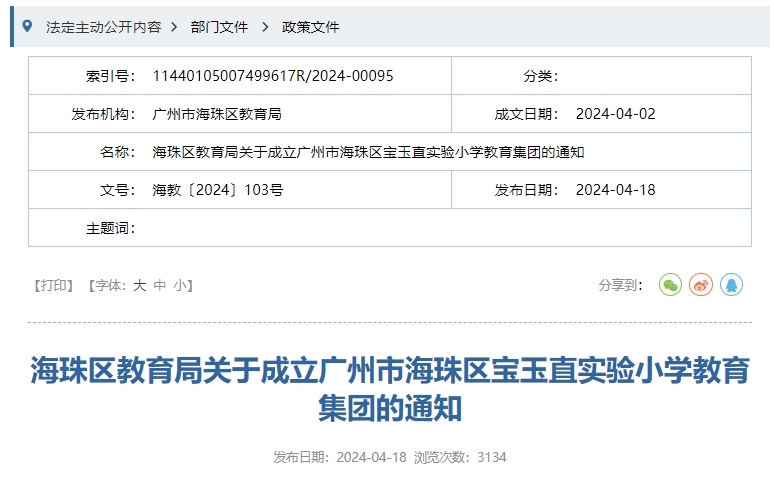Image resolution: width=774 pixels, height=484 pixels.
Task: Click the document name in the 名称 row
Action: click(367, 152)
